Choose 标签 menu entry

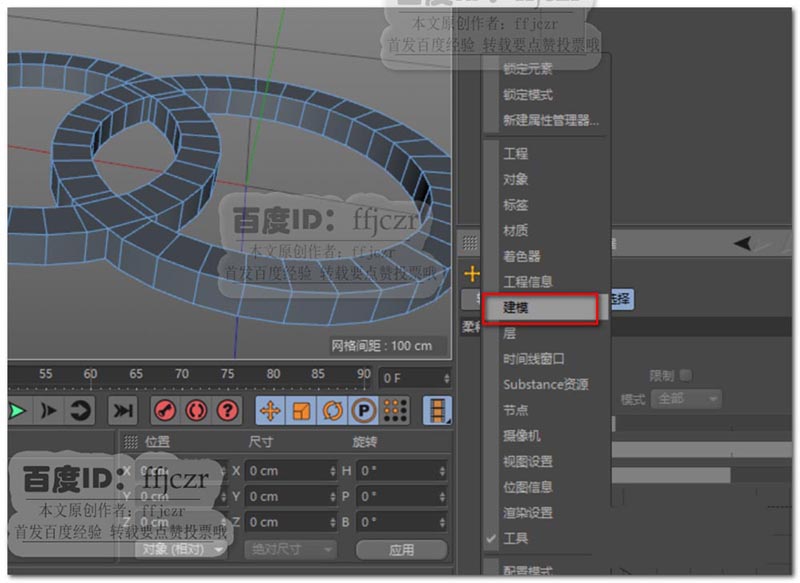[x=515, y=205]
